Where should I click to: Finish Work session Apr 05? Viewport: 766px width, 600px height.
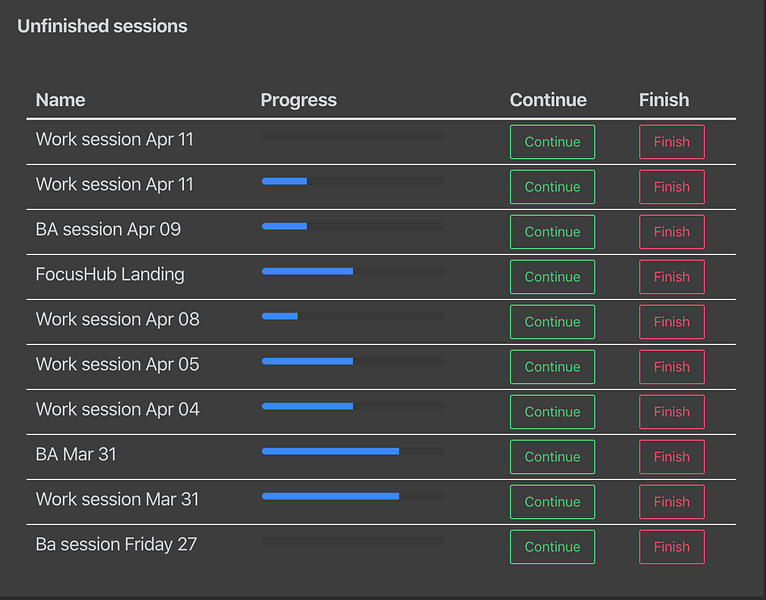[x=672, y=366]
